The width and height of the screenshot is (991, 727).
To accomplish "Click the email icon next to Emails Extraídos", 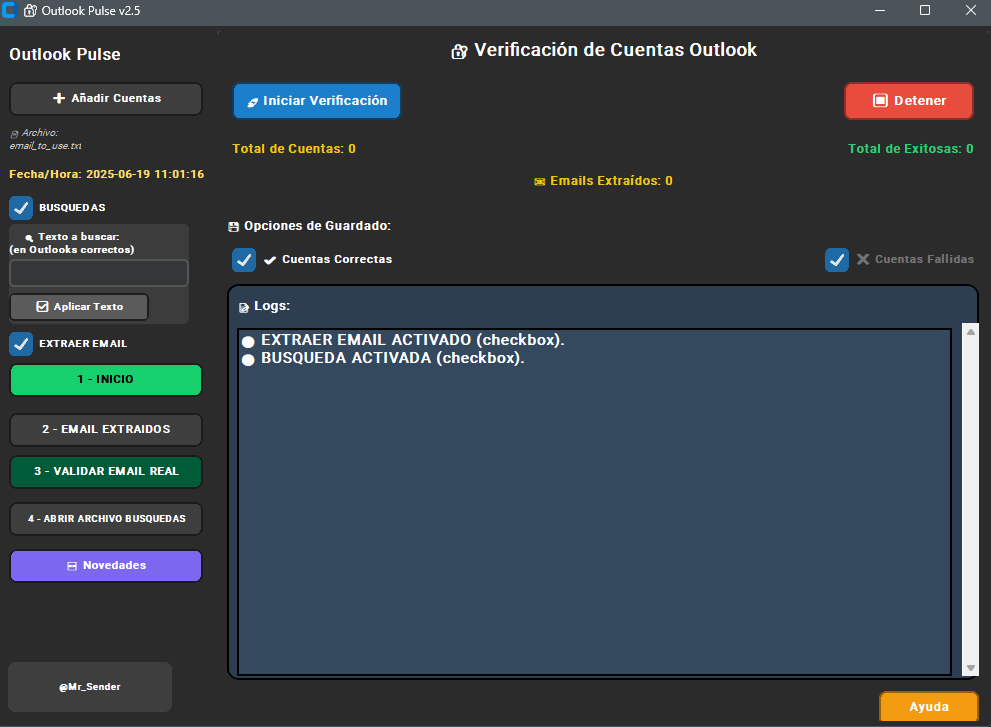I will [542, 181].
